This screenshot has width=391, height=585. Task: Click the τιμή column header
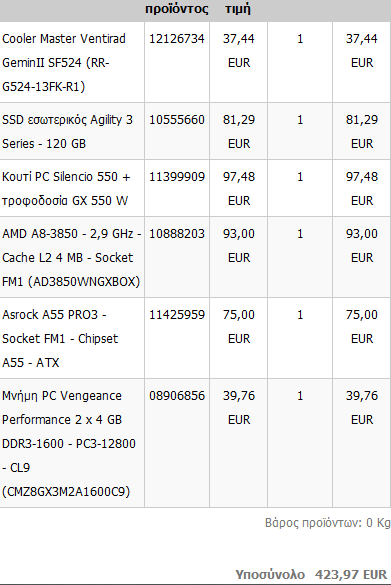coord(238,8)
